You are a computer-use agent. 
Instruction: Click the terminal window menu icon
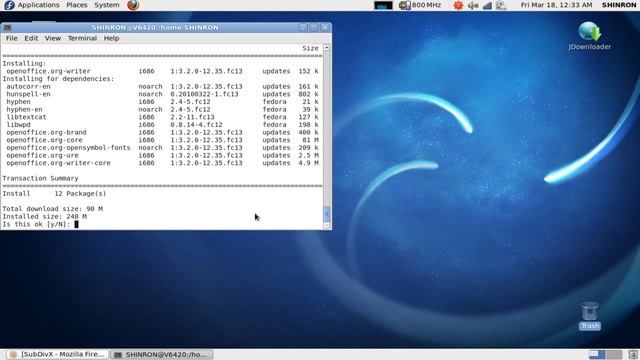(7, 27)
